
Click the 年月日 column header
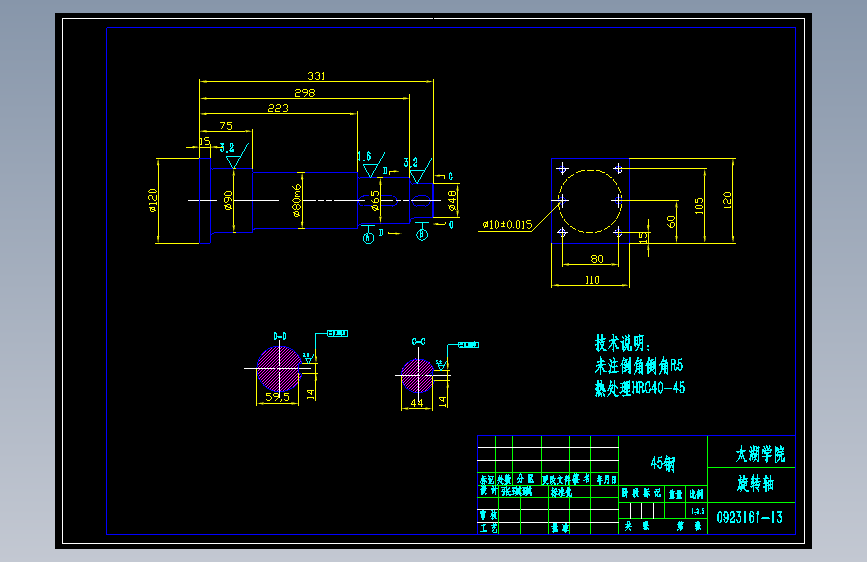pos(606,480)
